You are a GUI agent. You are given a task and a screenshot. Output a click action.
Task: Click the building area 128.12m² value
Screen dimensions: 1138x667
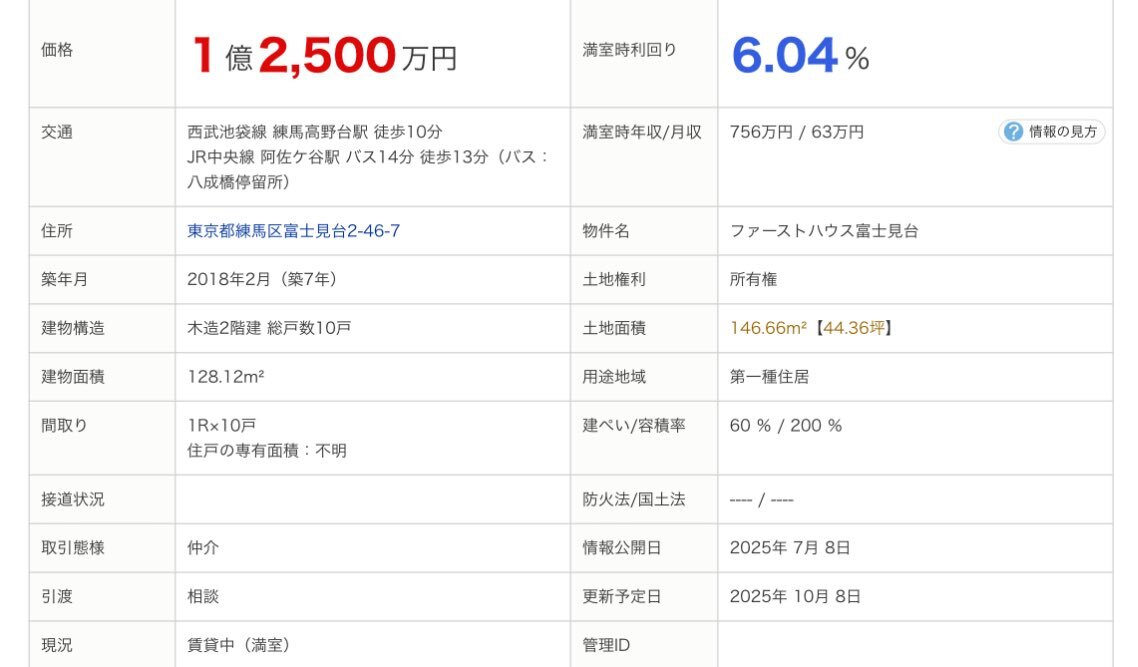click(x=226, y=377)
